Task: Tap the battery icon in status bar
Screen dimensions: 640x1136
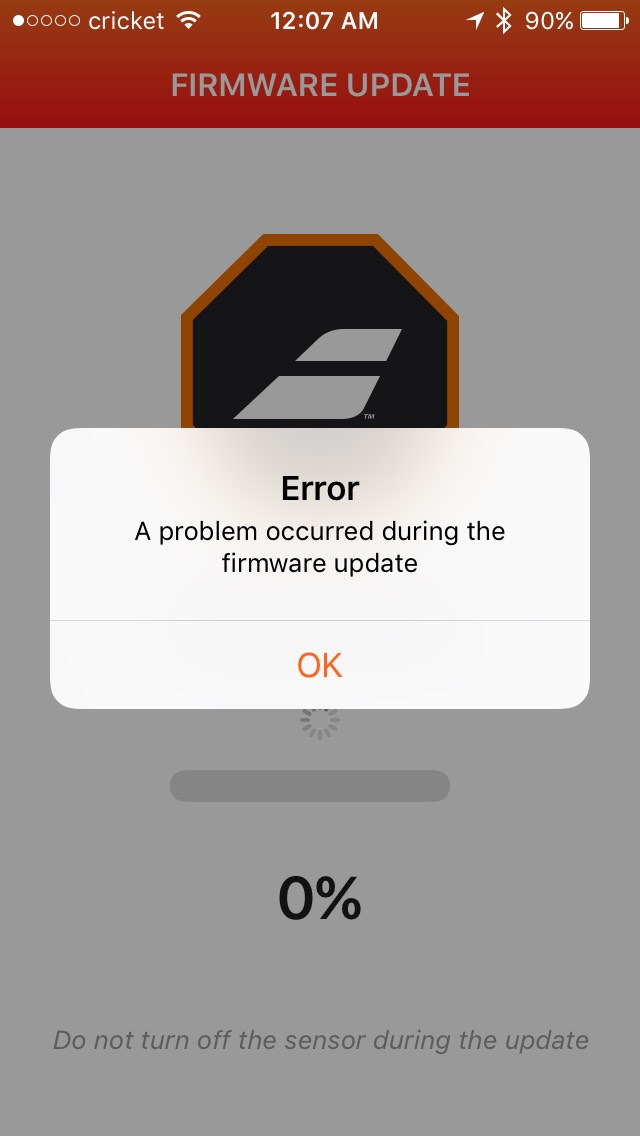Action: point(604,20)
